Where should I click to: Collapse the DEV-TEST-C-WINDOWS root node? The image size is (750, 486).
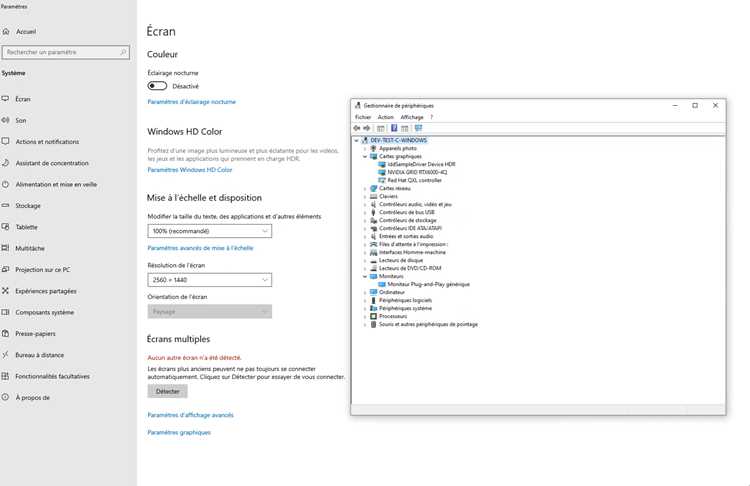tap(356, 141)
